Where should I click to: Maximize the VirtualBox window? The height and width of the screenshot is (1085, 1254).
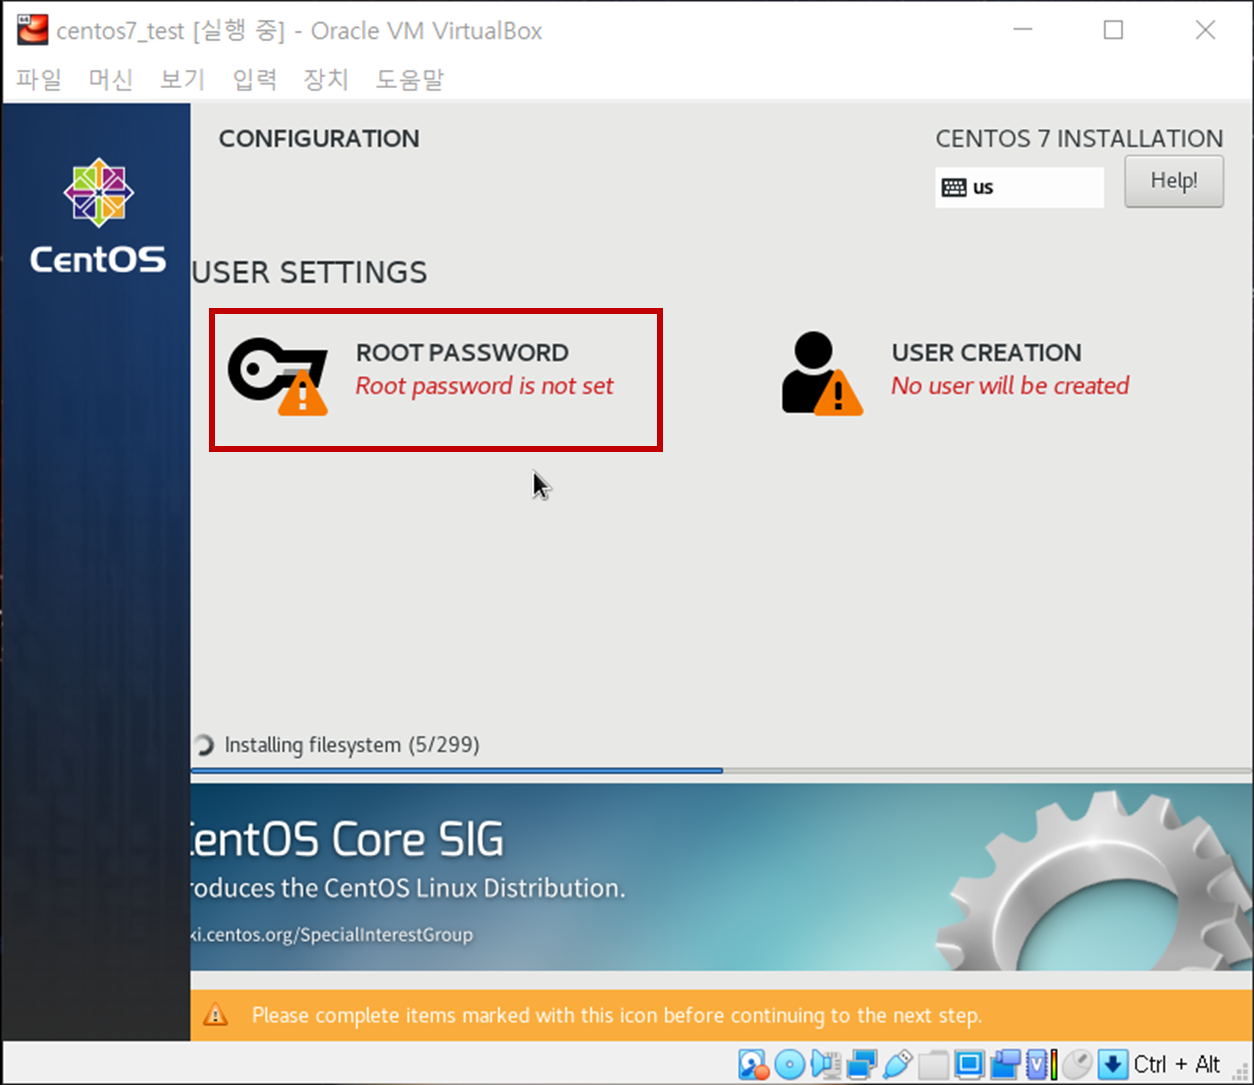[x=1113, y=30]
